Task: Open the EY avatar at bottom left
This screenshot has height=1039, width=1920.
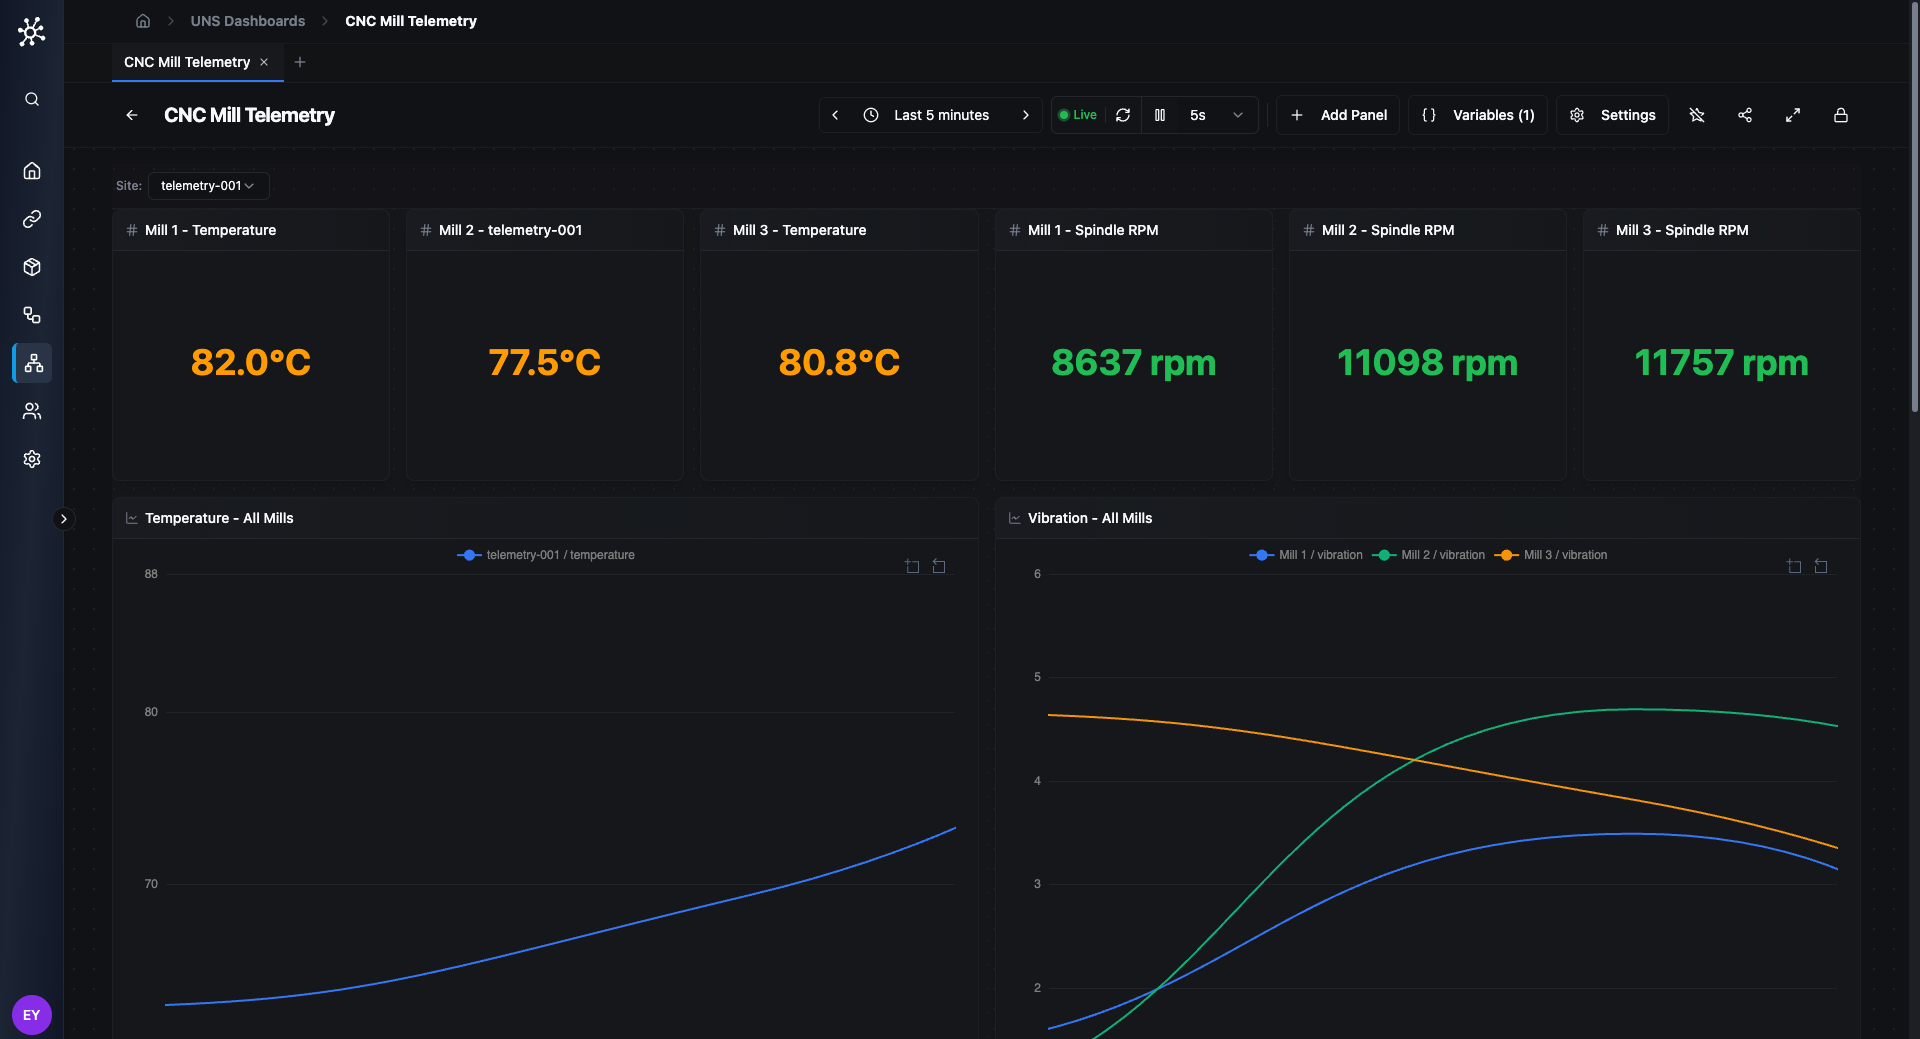Action: click(x=32, y=1014)
